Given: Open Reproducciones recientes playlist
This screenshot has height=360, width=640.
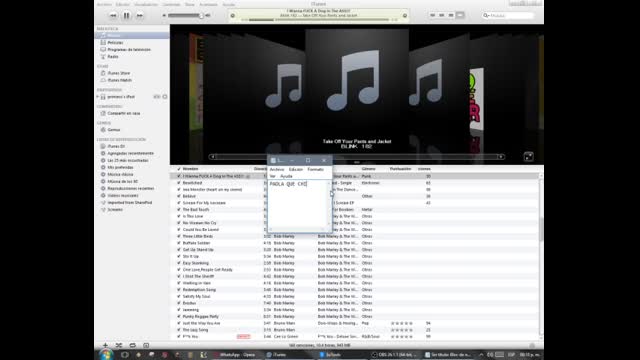Looking at the screenshot, I should pos(132,188).
